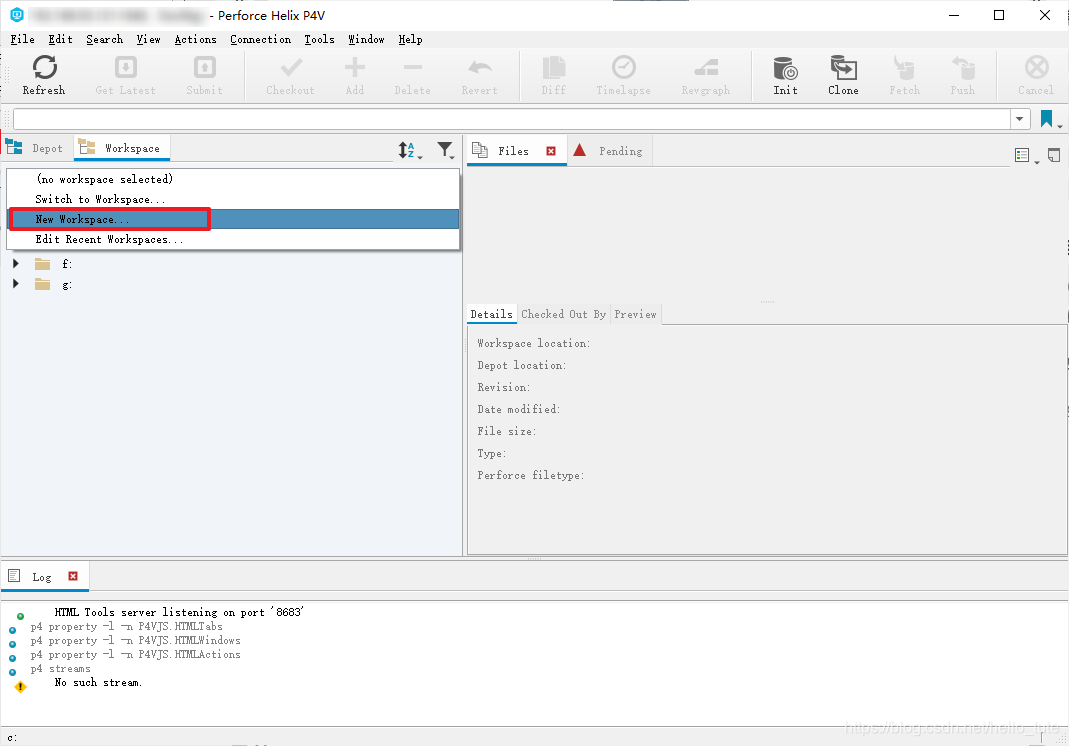Open the Actions menu
The height and width of the screenshot is (746, 1069).
pyautogui.click(x=195, y=40)
